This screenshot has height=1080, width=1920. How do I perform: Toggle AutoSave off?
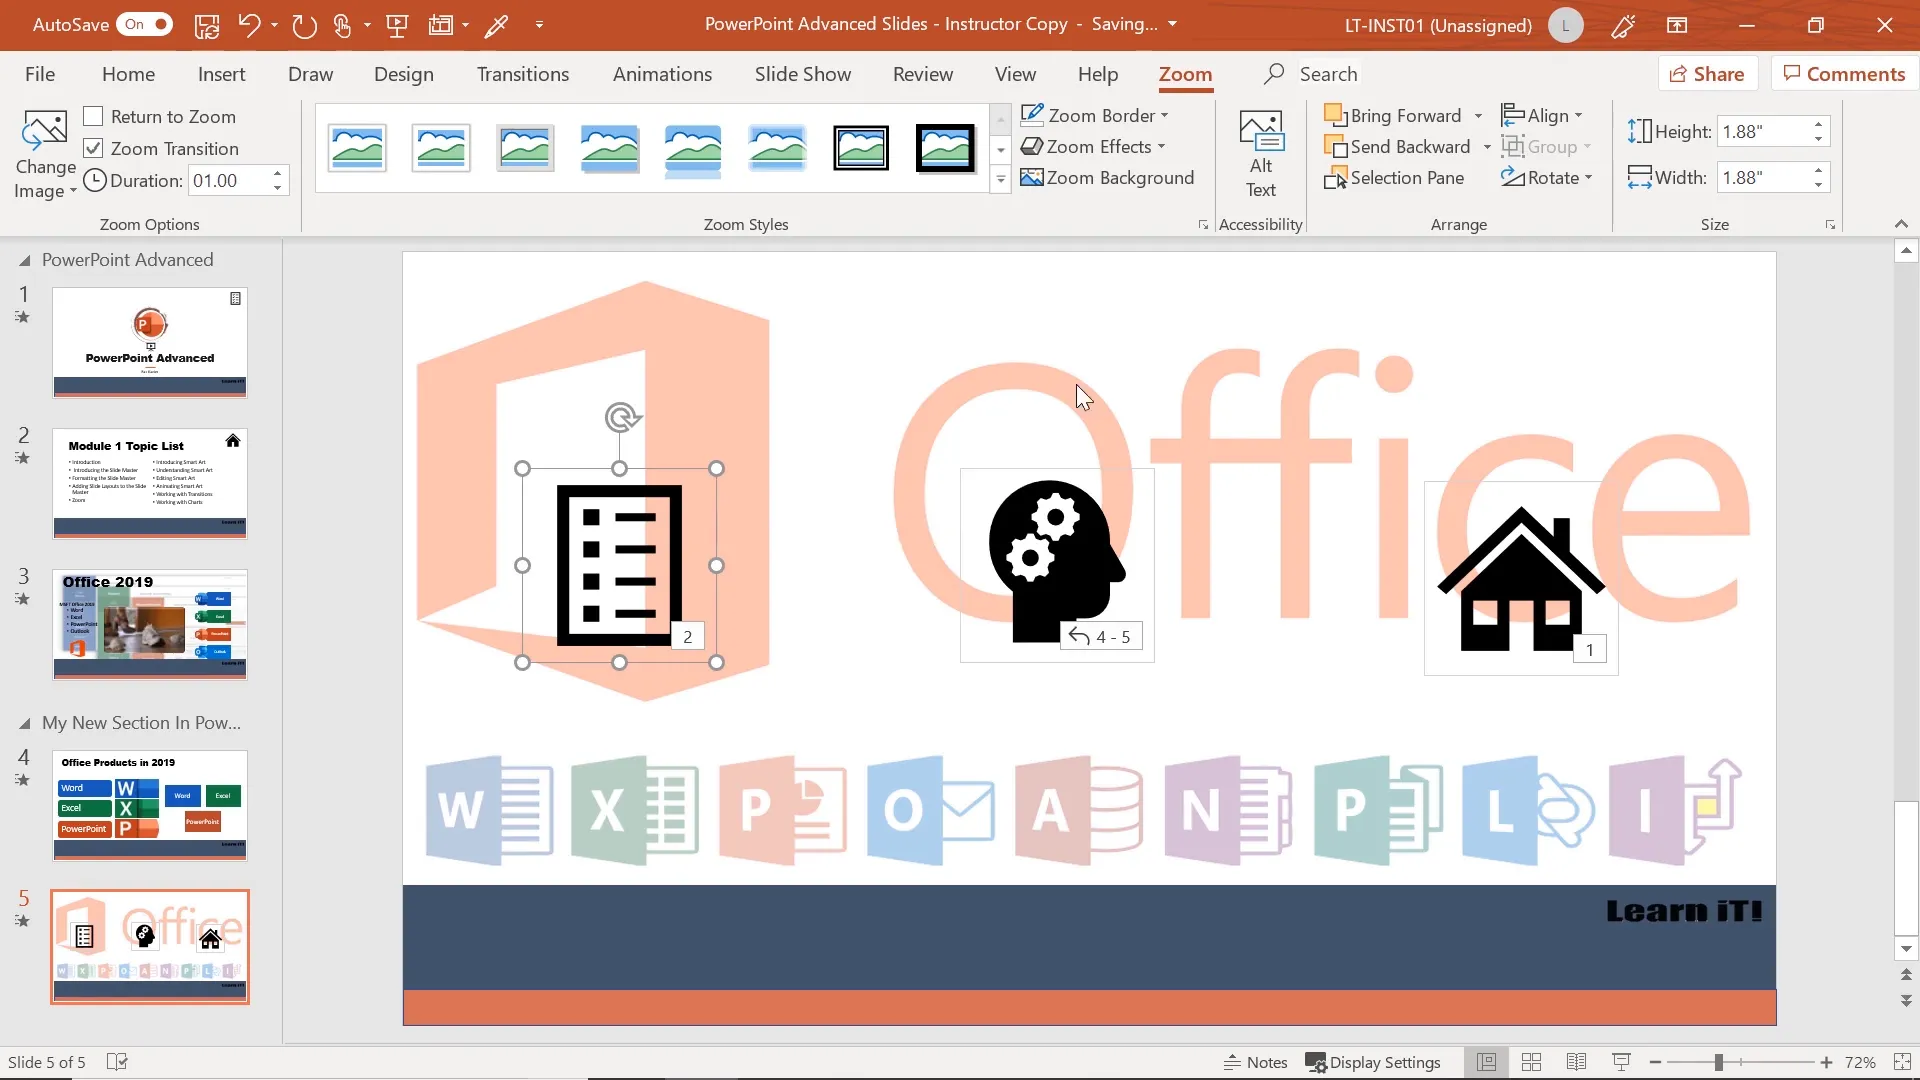[x=146, y=25]
